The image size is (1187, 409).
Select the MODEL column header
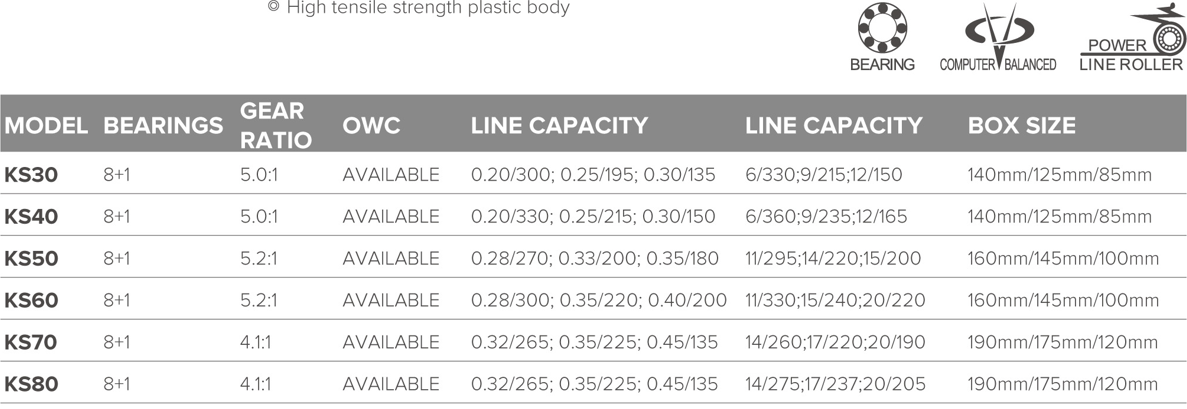[x=46, y=126]
